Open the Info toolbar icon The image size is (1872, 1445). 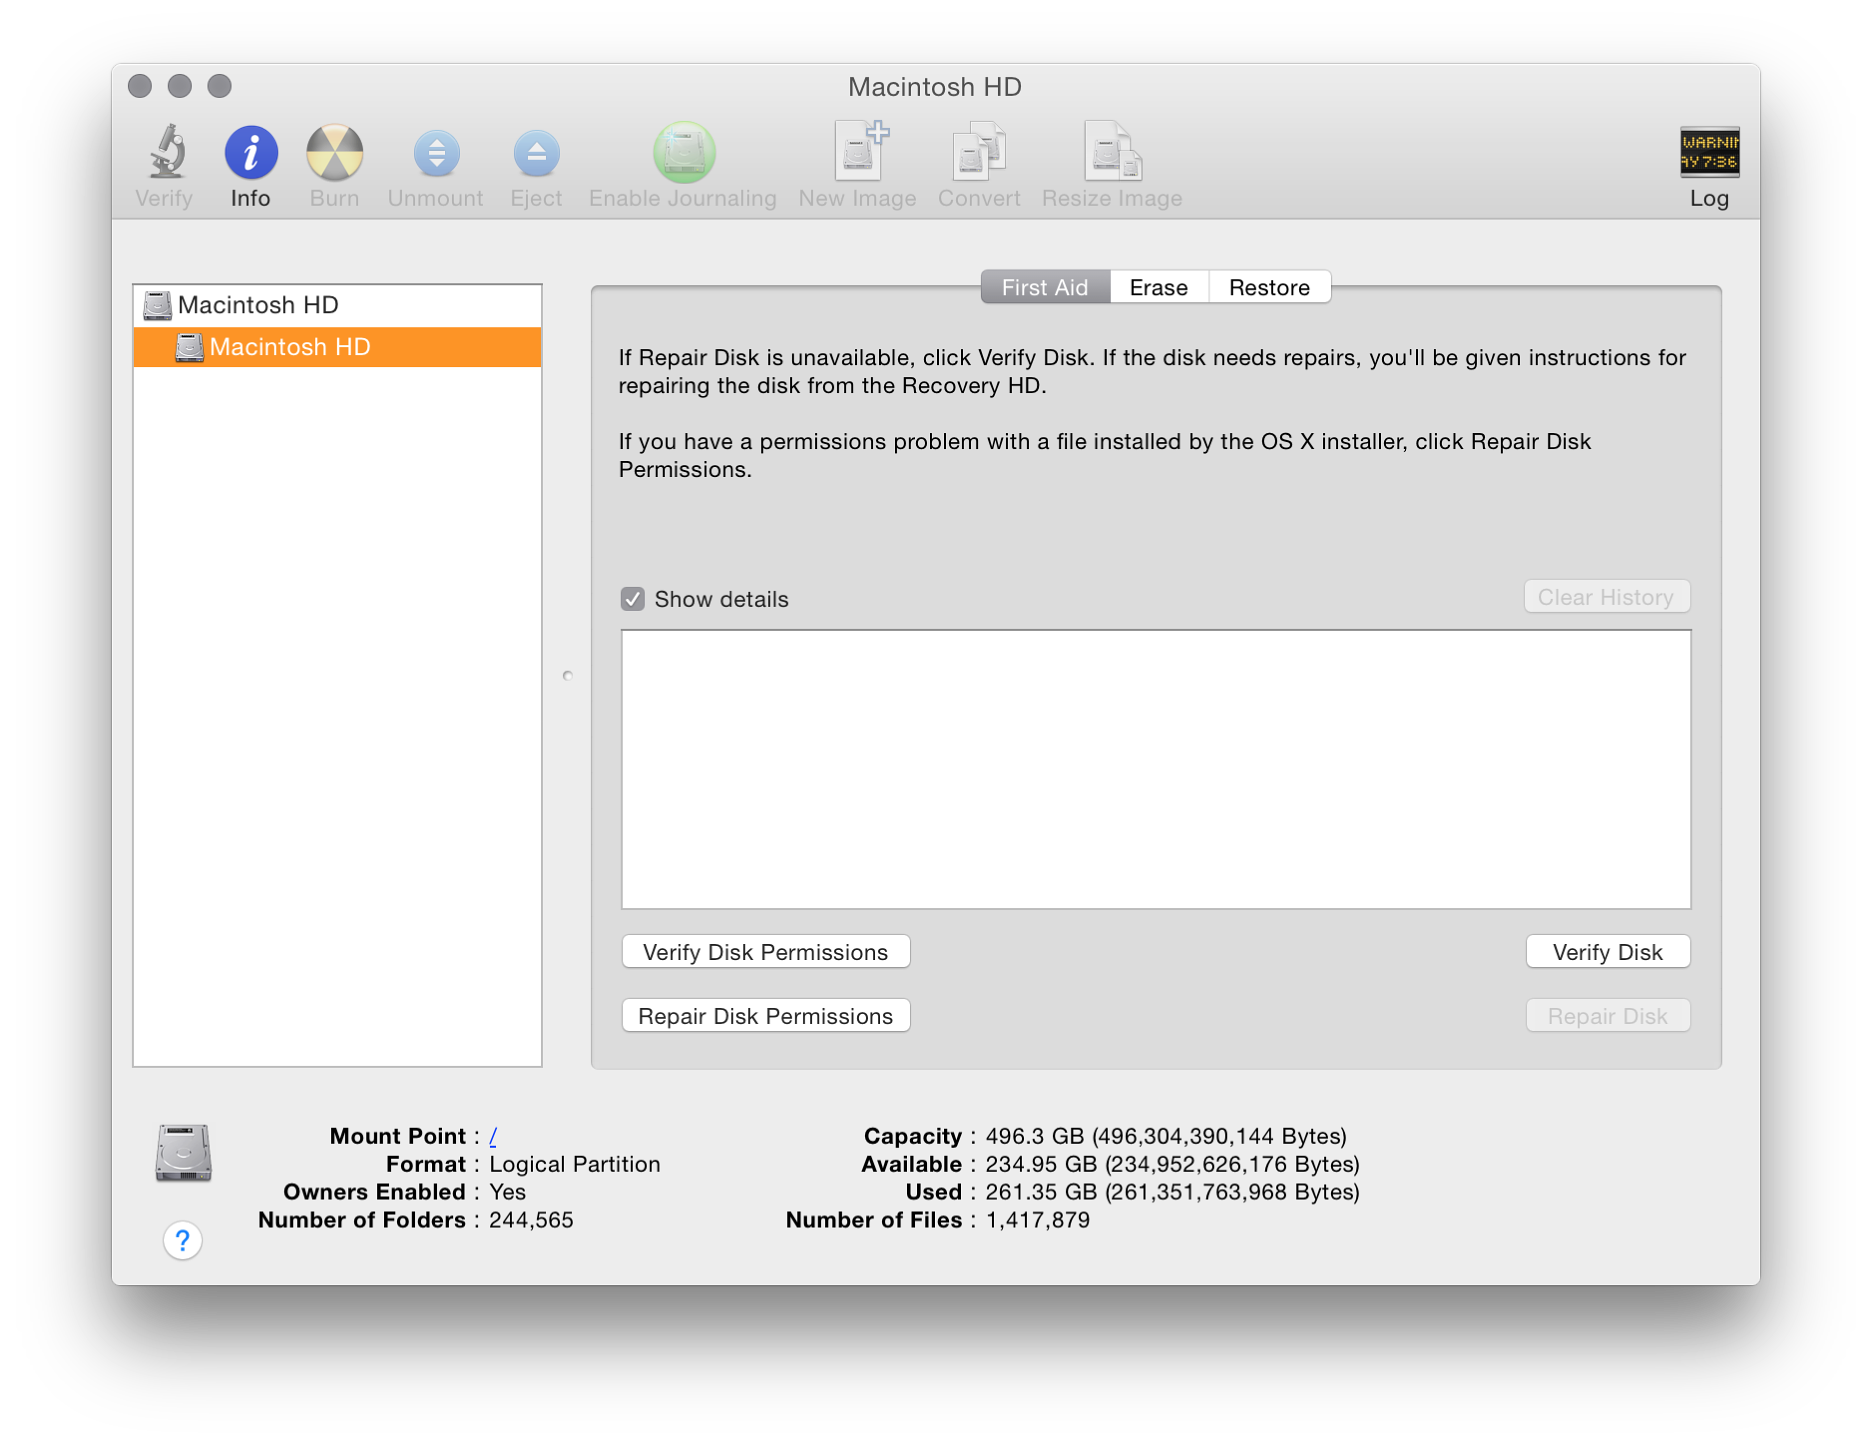pyautogui.click(x=250, y=152)
